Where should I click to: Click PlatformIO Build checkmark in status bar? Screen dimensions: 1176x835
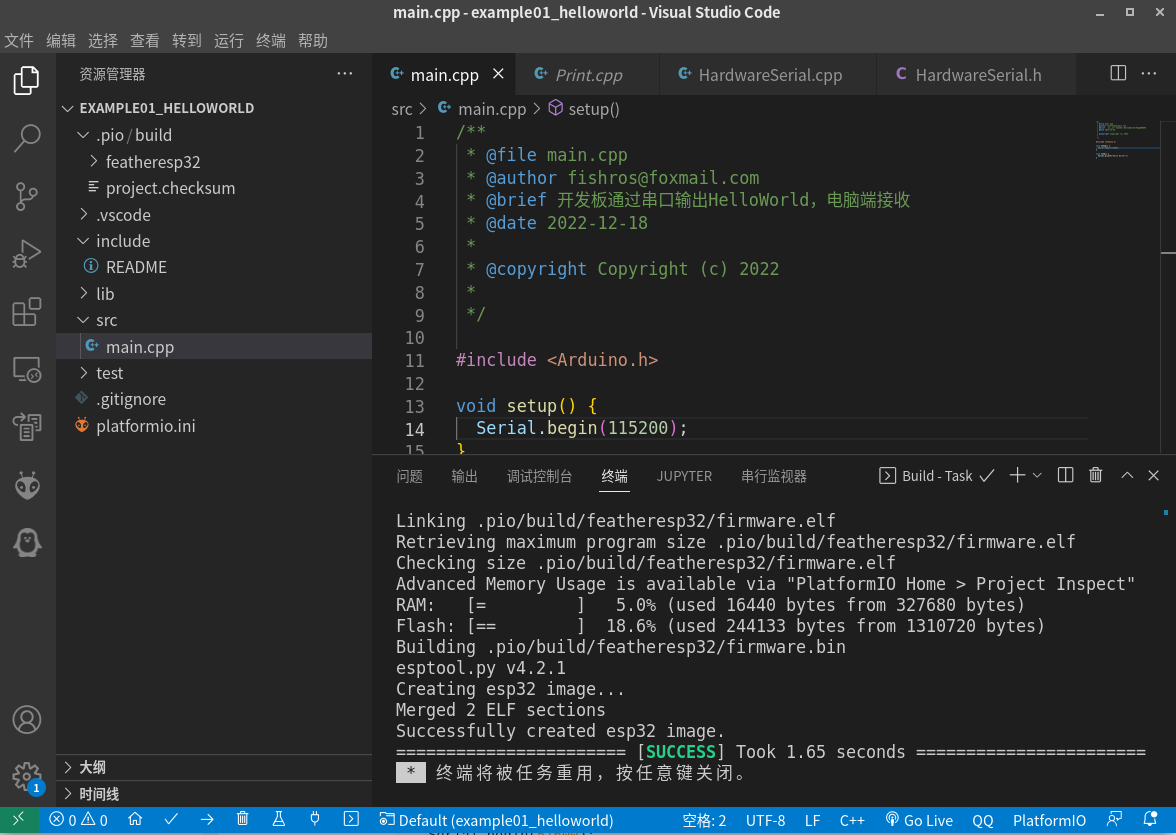click(171, 820)
